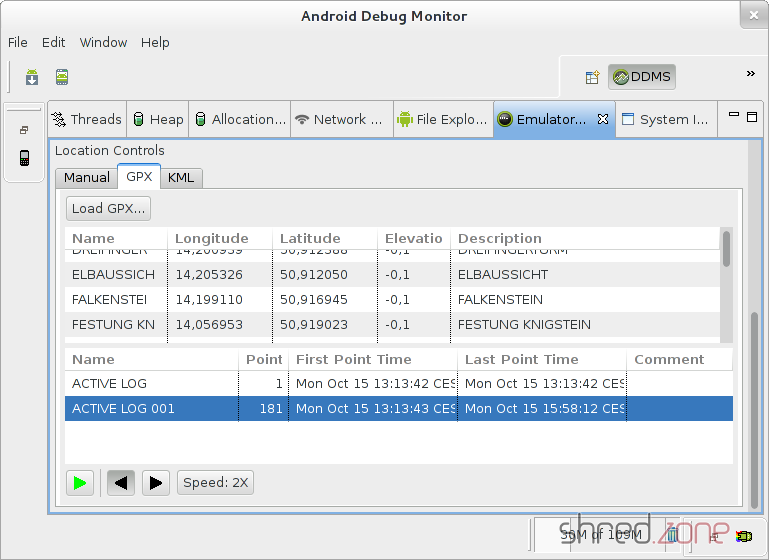
Task: Run garbage collector trash icon
Action: [673, 535]
